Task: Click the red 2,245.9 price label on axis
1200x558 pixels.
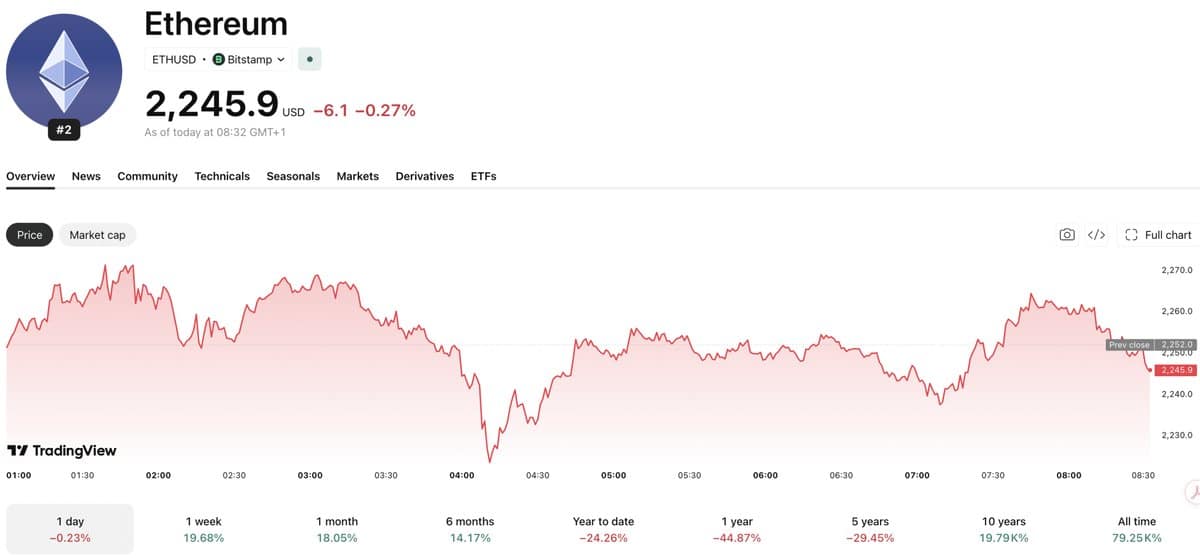Action: pos(1176,370)
